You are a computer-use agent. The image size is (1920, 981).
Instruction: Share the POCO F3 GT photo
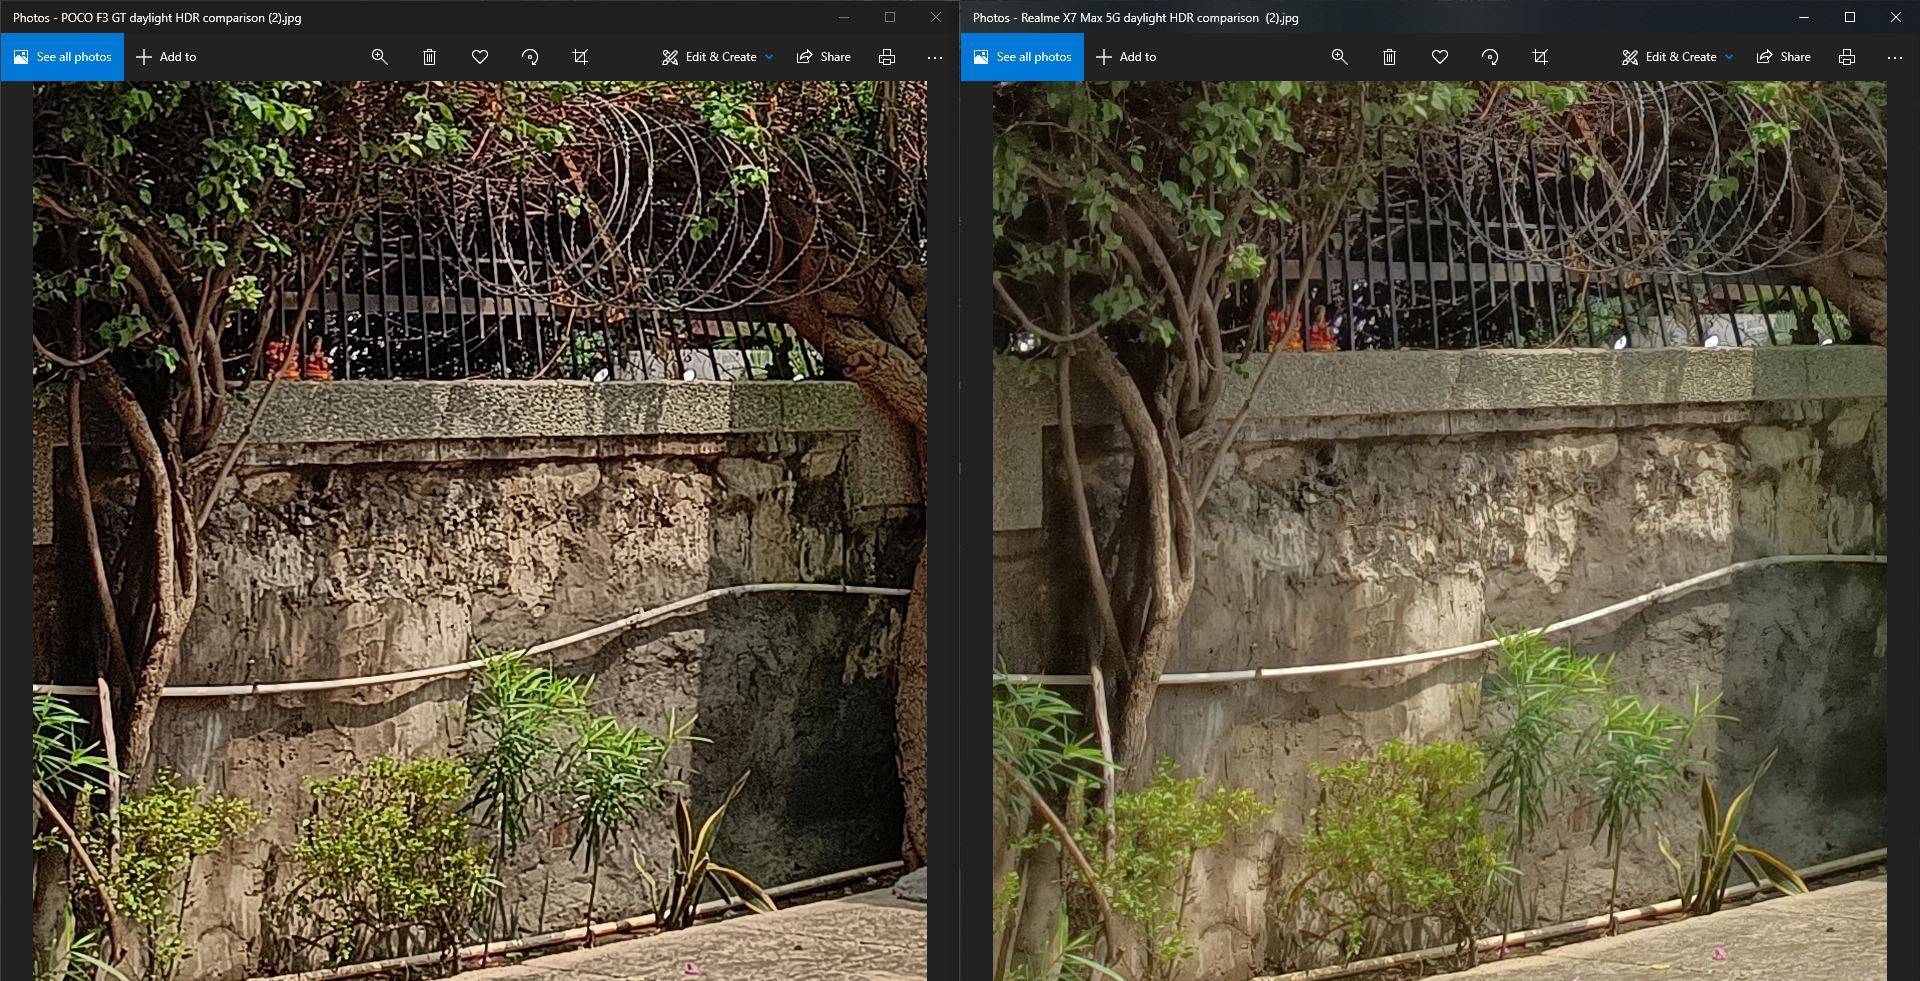823,57
